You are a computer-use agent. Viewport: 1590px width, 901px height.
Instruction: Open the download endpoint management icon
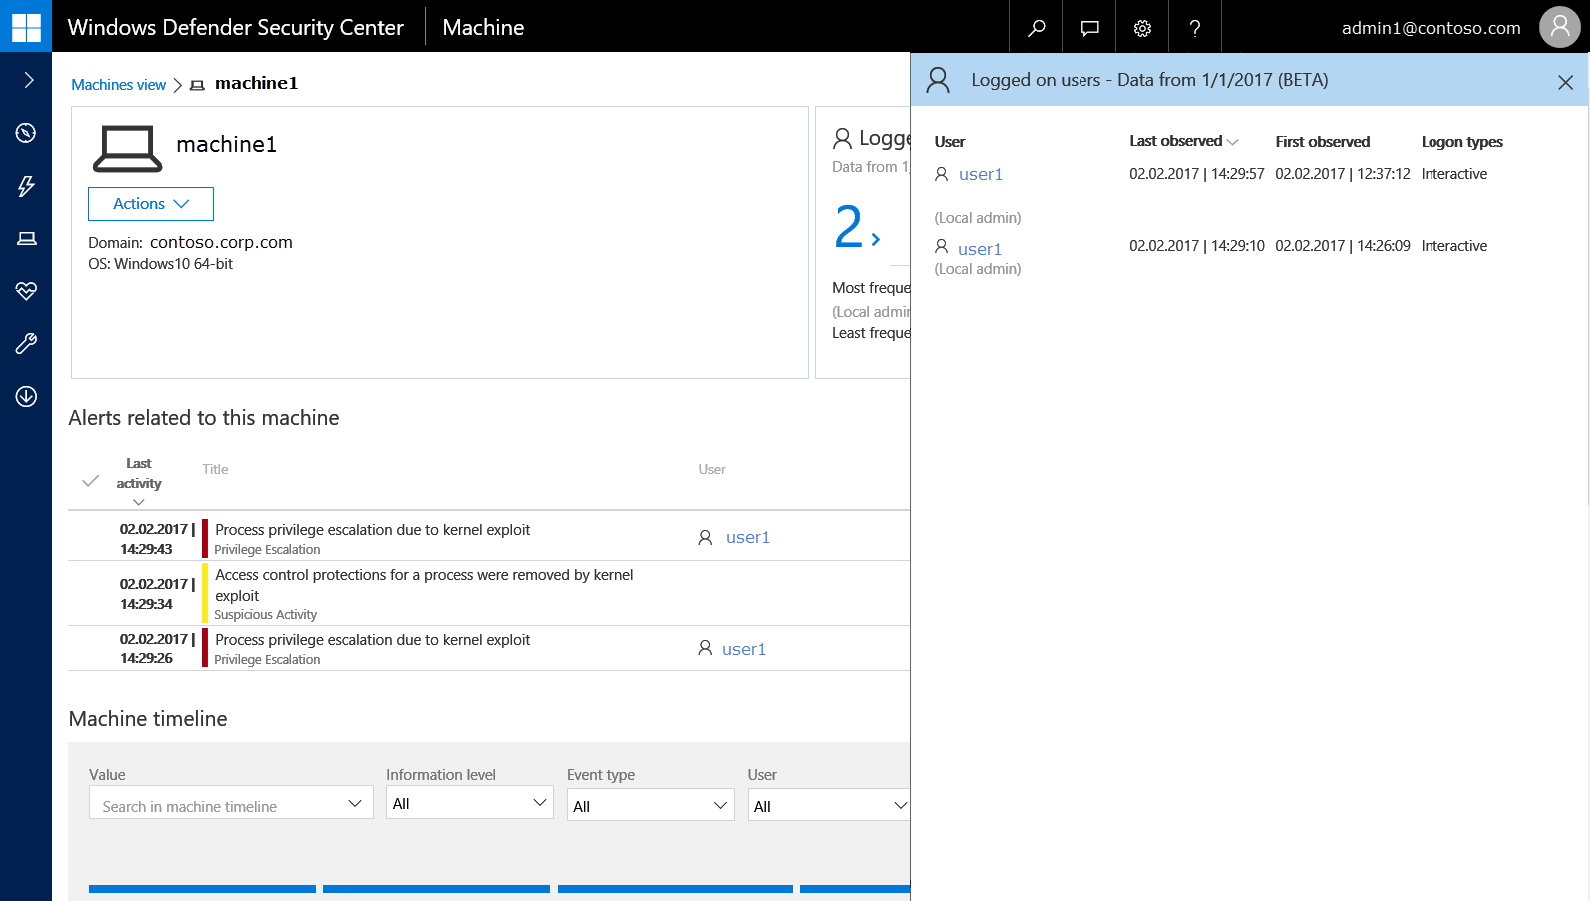tap(26, 397)
